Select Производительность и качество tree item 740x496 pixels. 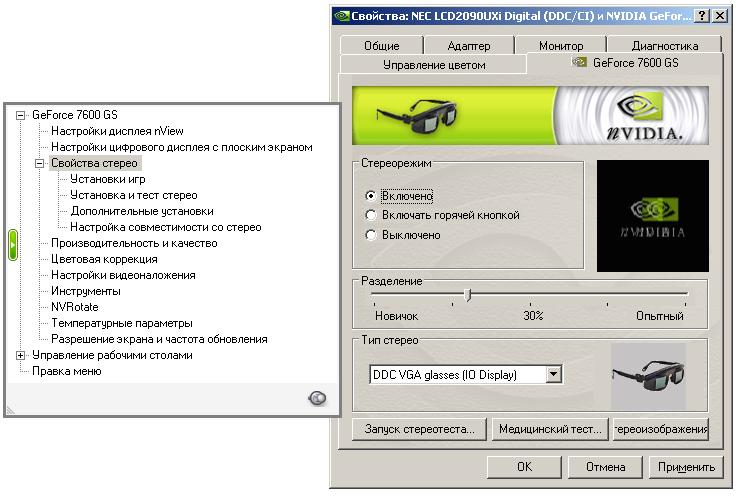[134, 244]
